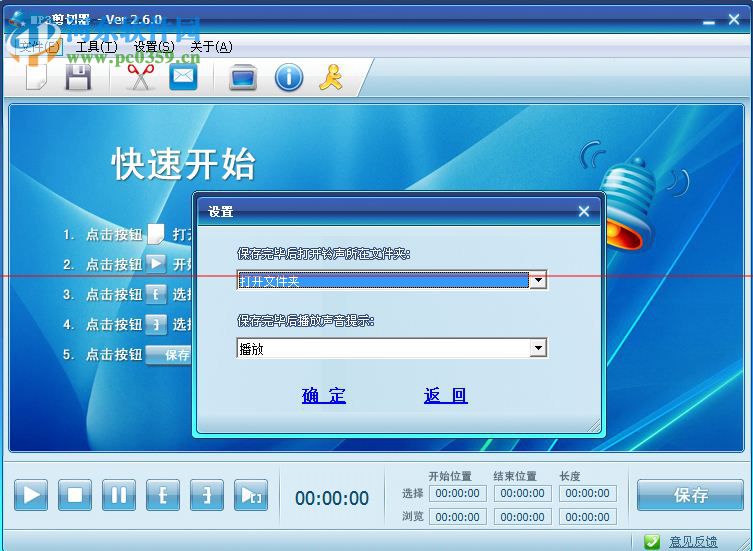The height and width of the screenshot is (551, 753).
Task: Click the 快速开始 heading text
Action: click(183, 164)
